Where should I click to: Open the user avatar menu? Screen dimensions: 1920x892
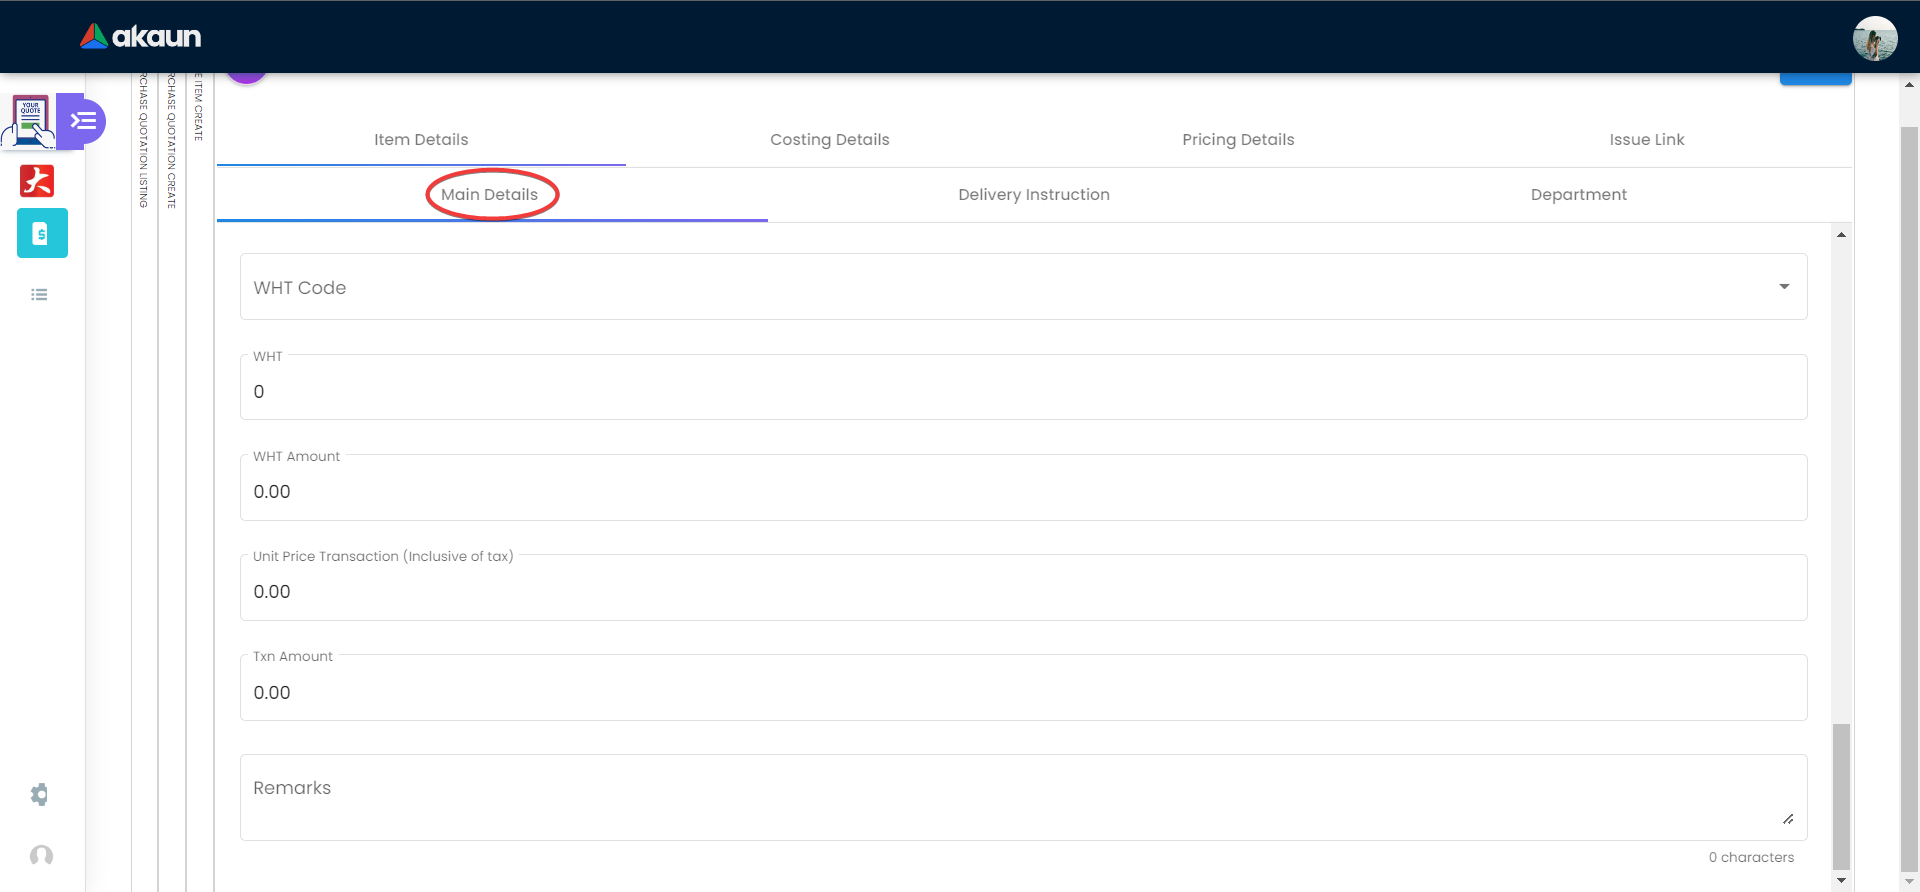coord(1875,39)
